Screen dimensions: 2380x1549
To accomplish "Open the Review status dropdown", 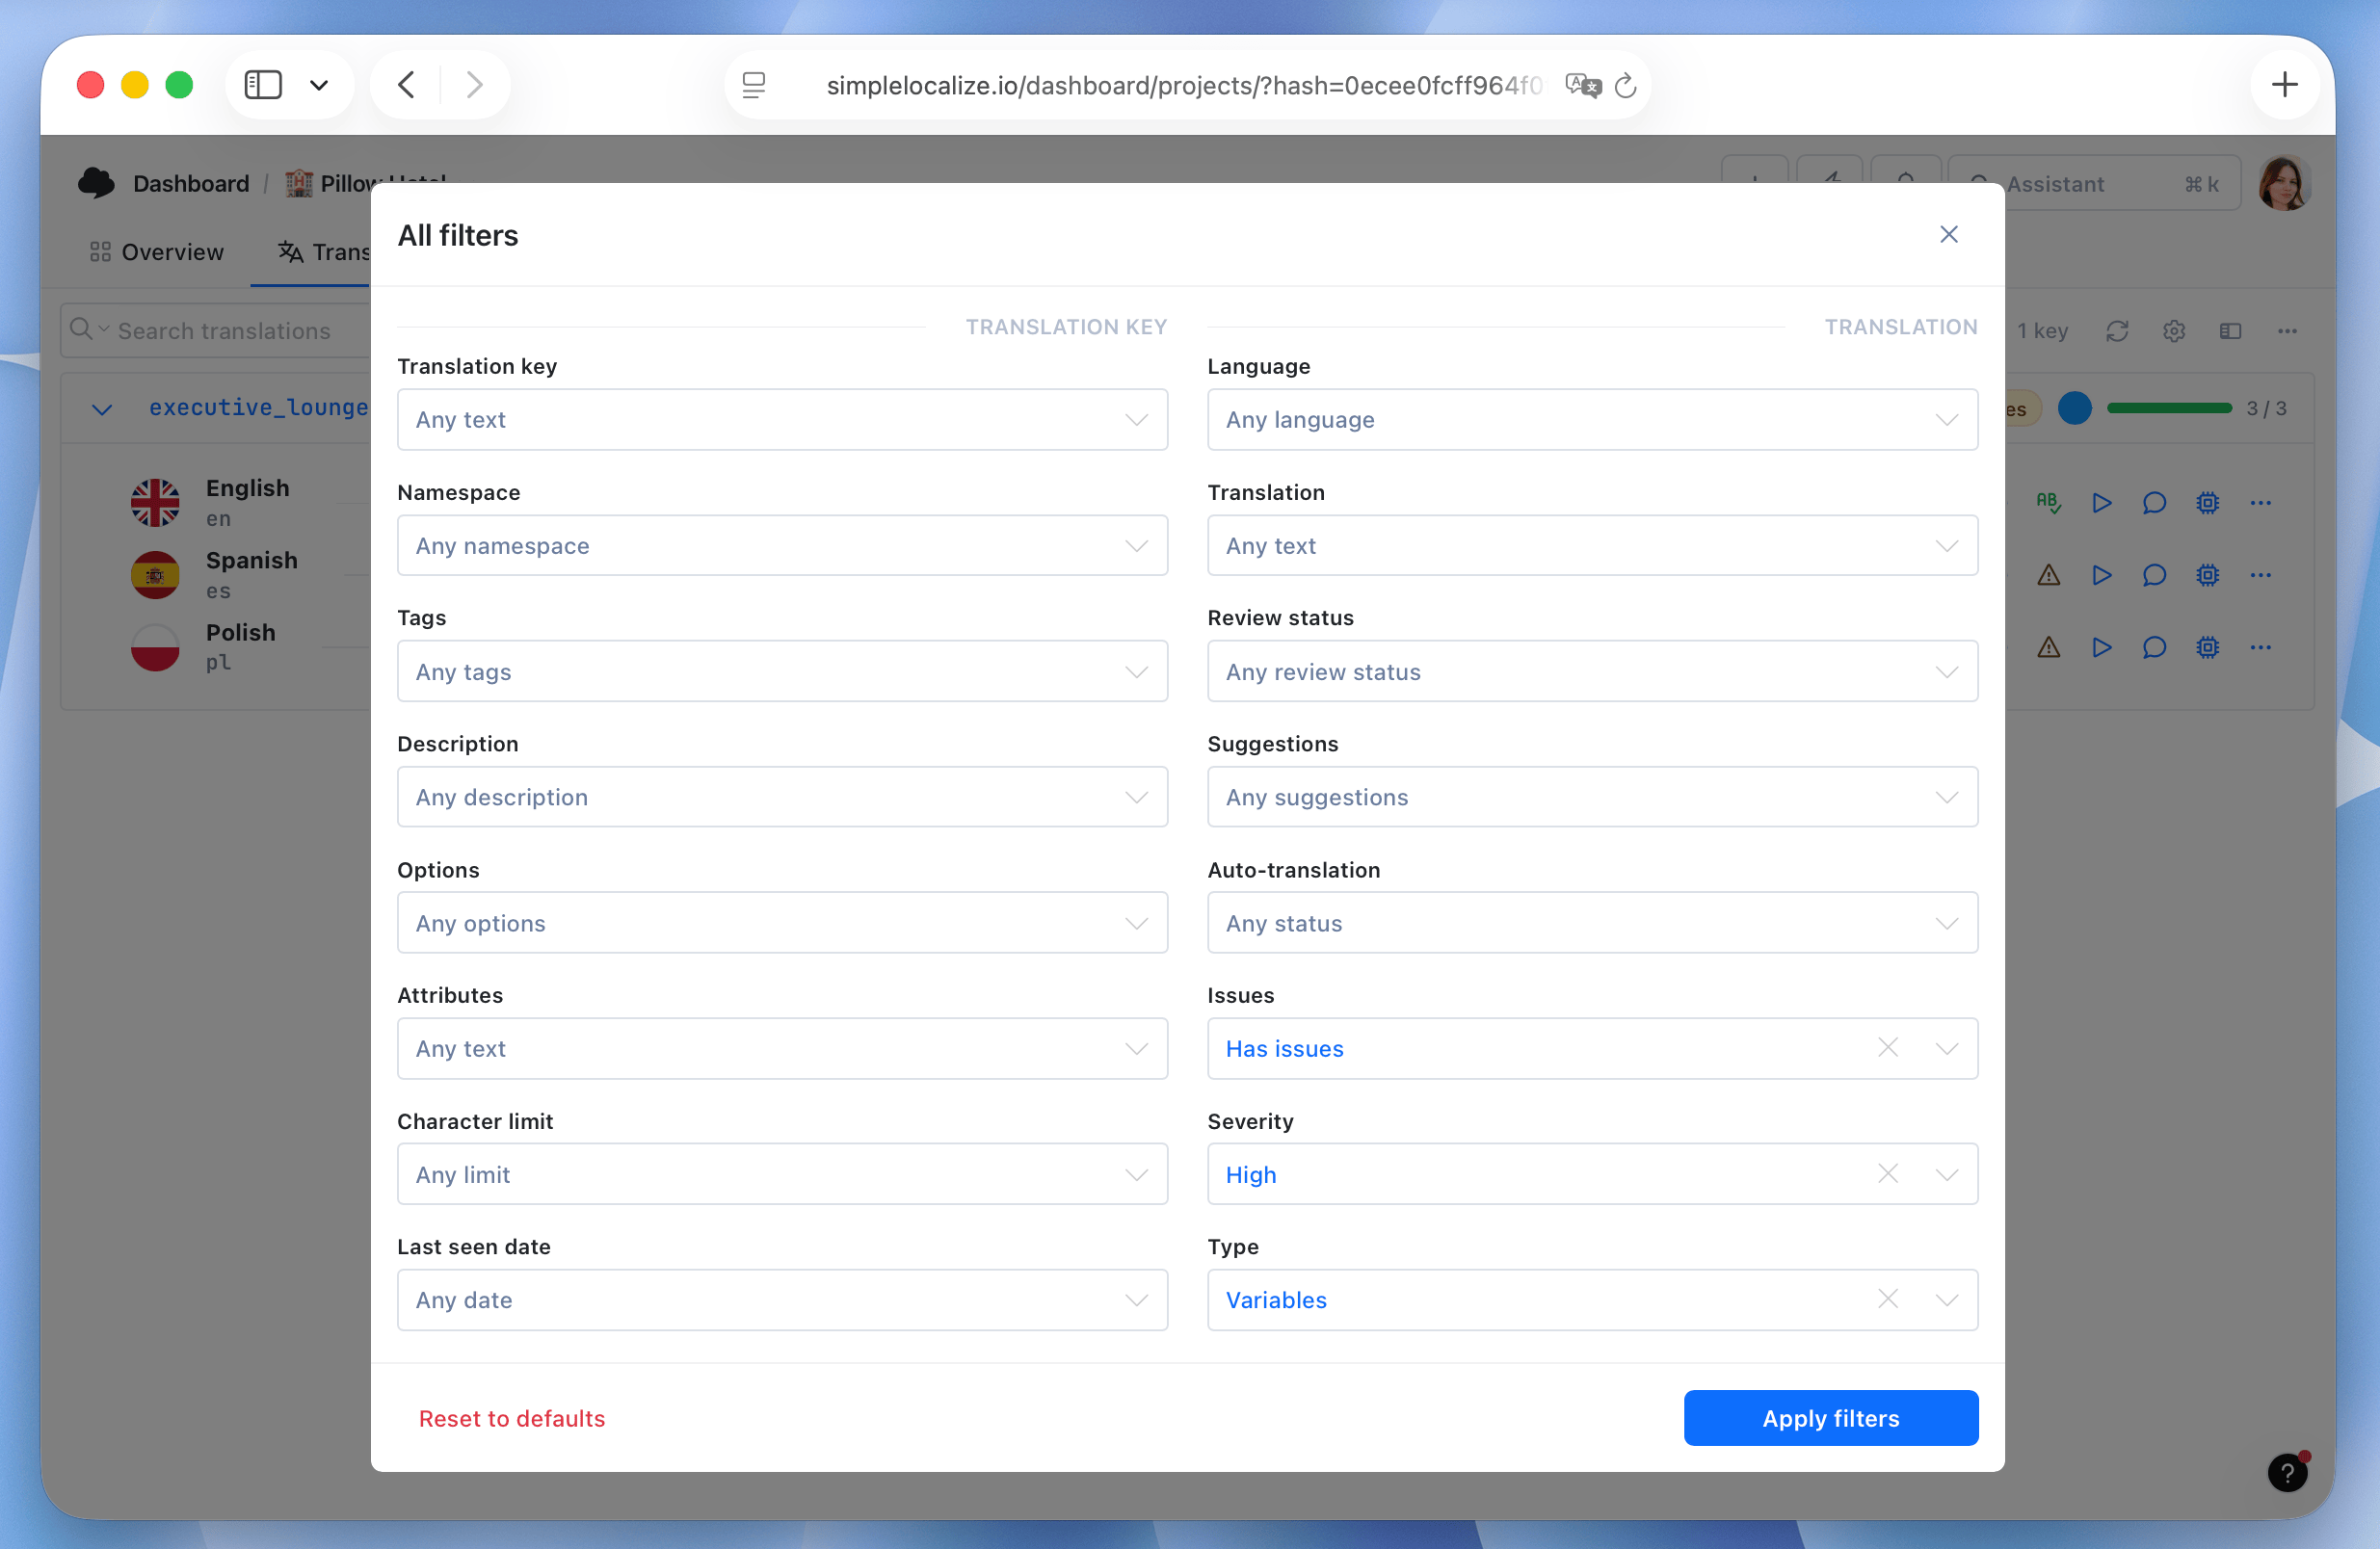I will (x=1592, y=672).
